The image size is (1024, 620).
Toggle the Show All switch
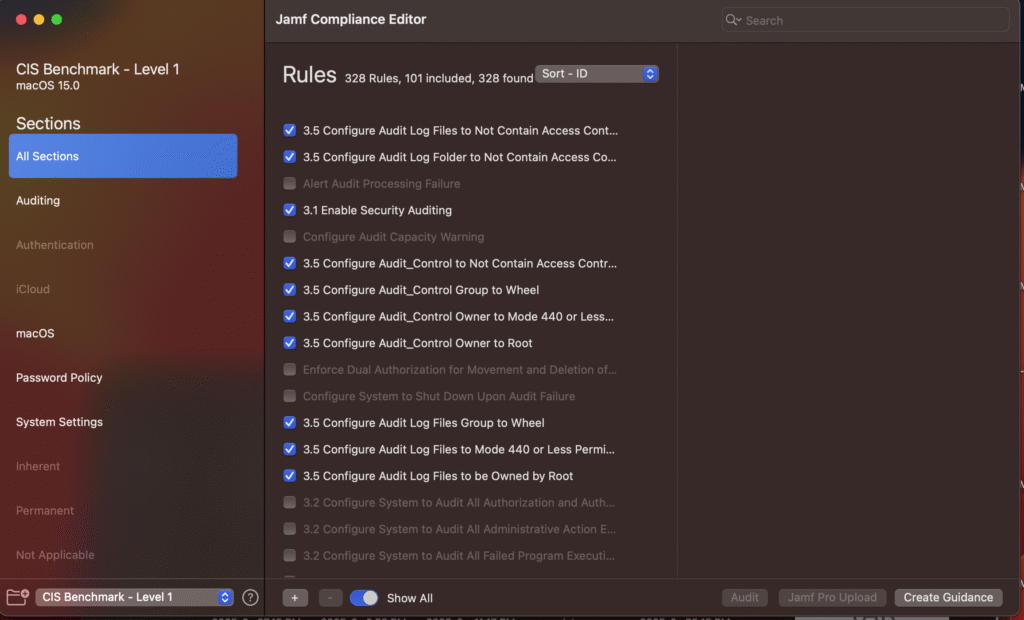[x=364, y=598]
